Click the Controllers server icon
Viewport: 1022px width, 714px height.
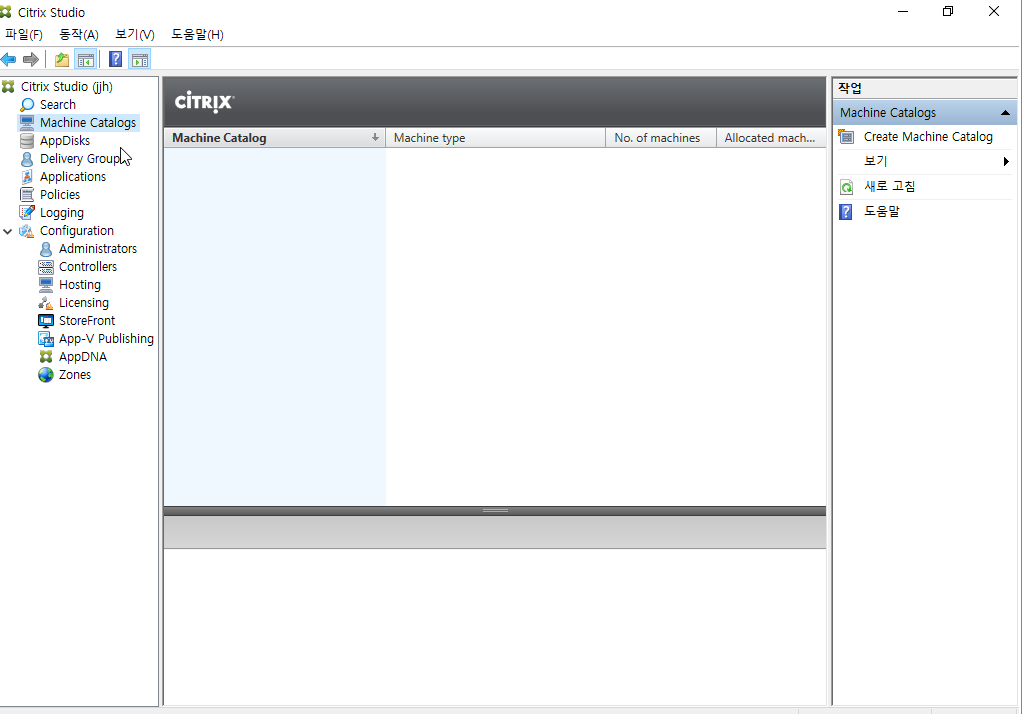46,267
